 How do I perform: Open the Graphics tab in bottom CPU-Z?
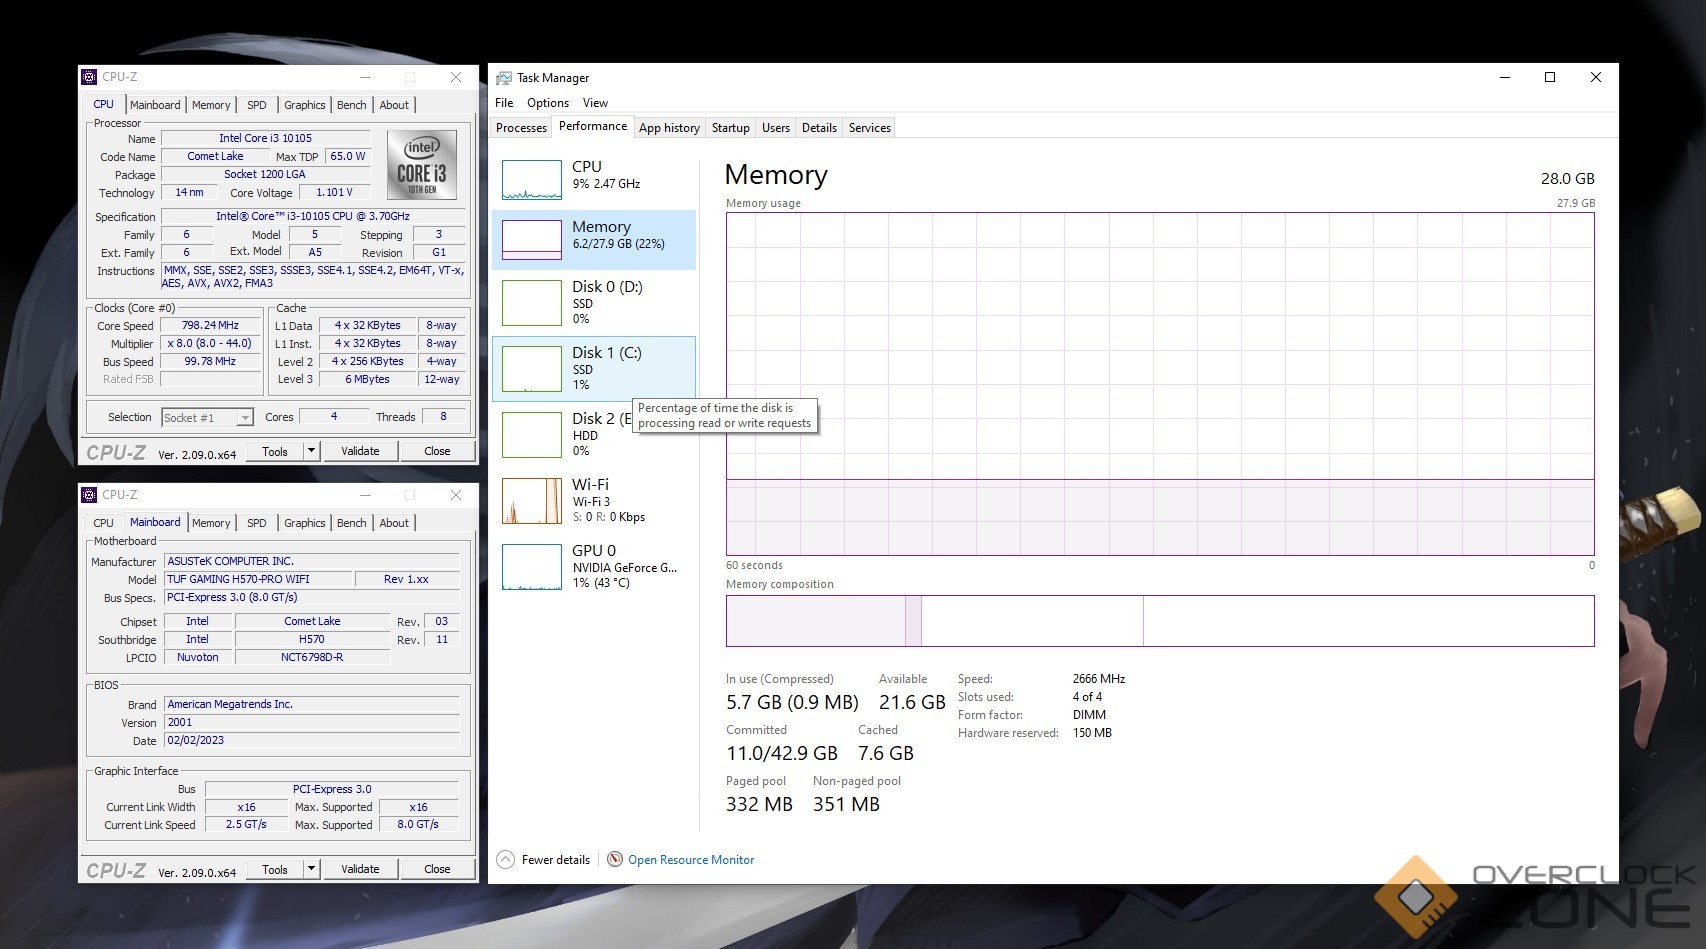[x=304, y=523]
